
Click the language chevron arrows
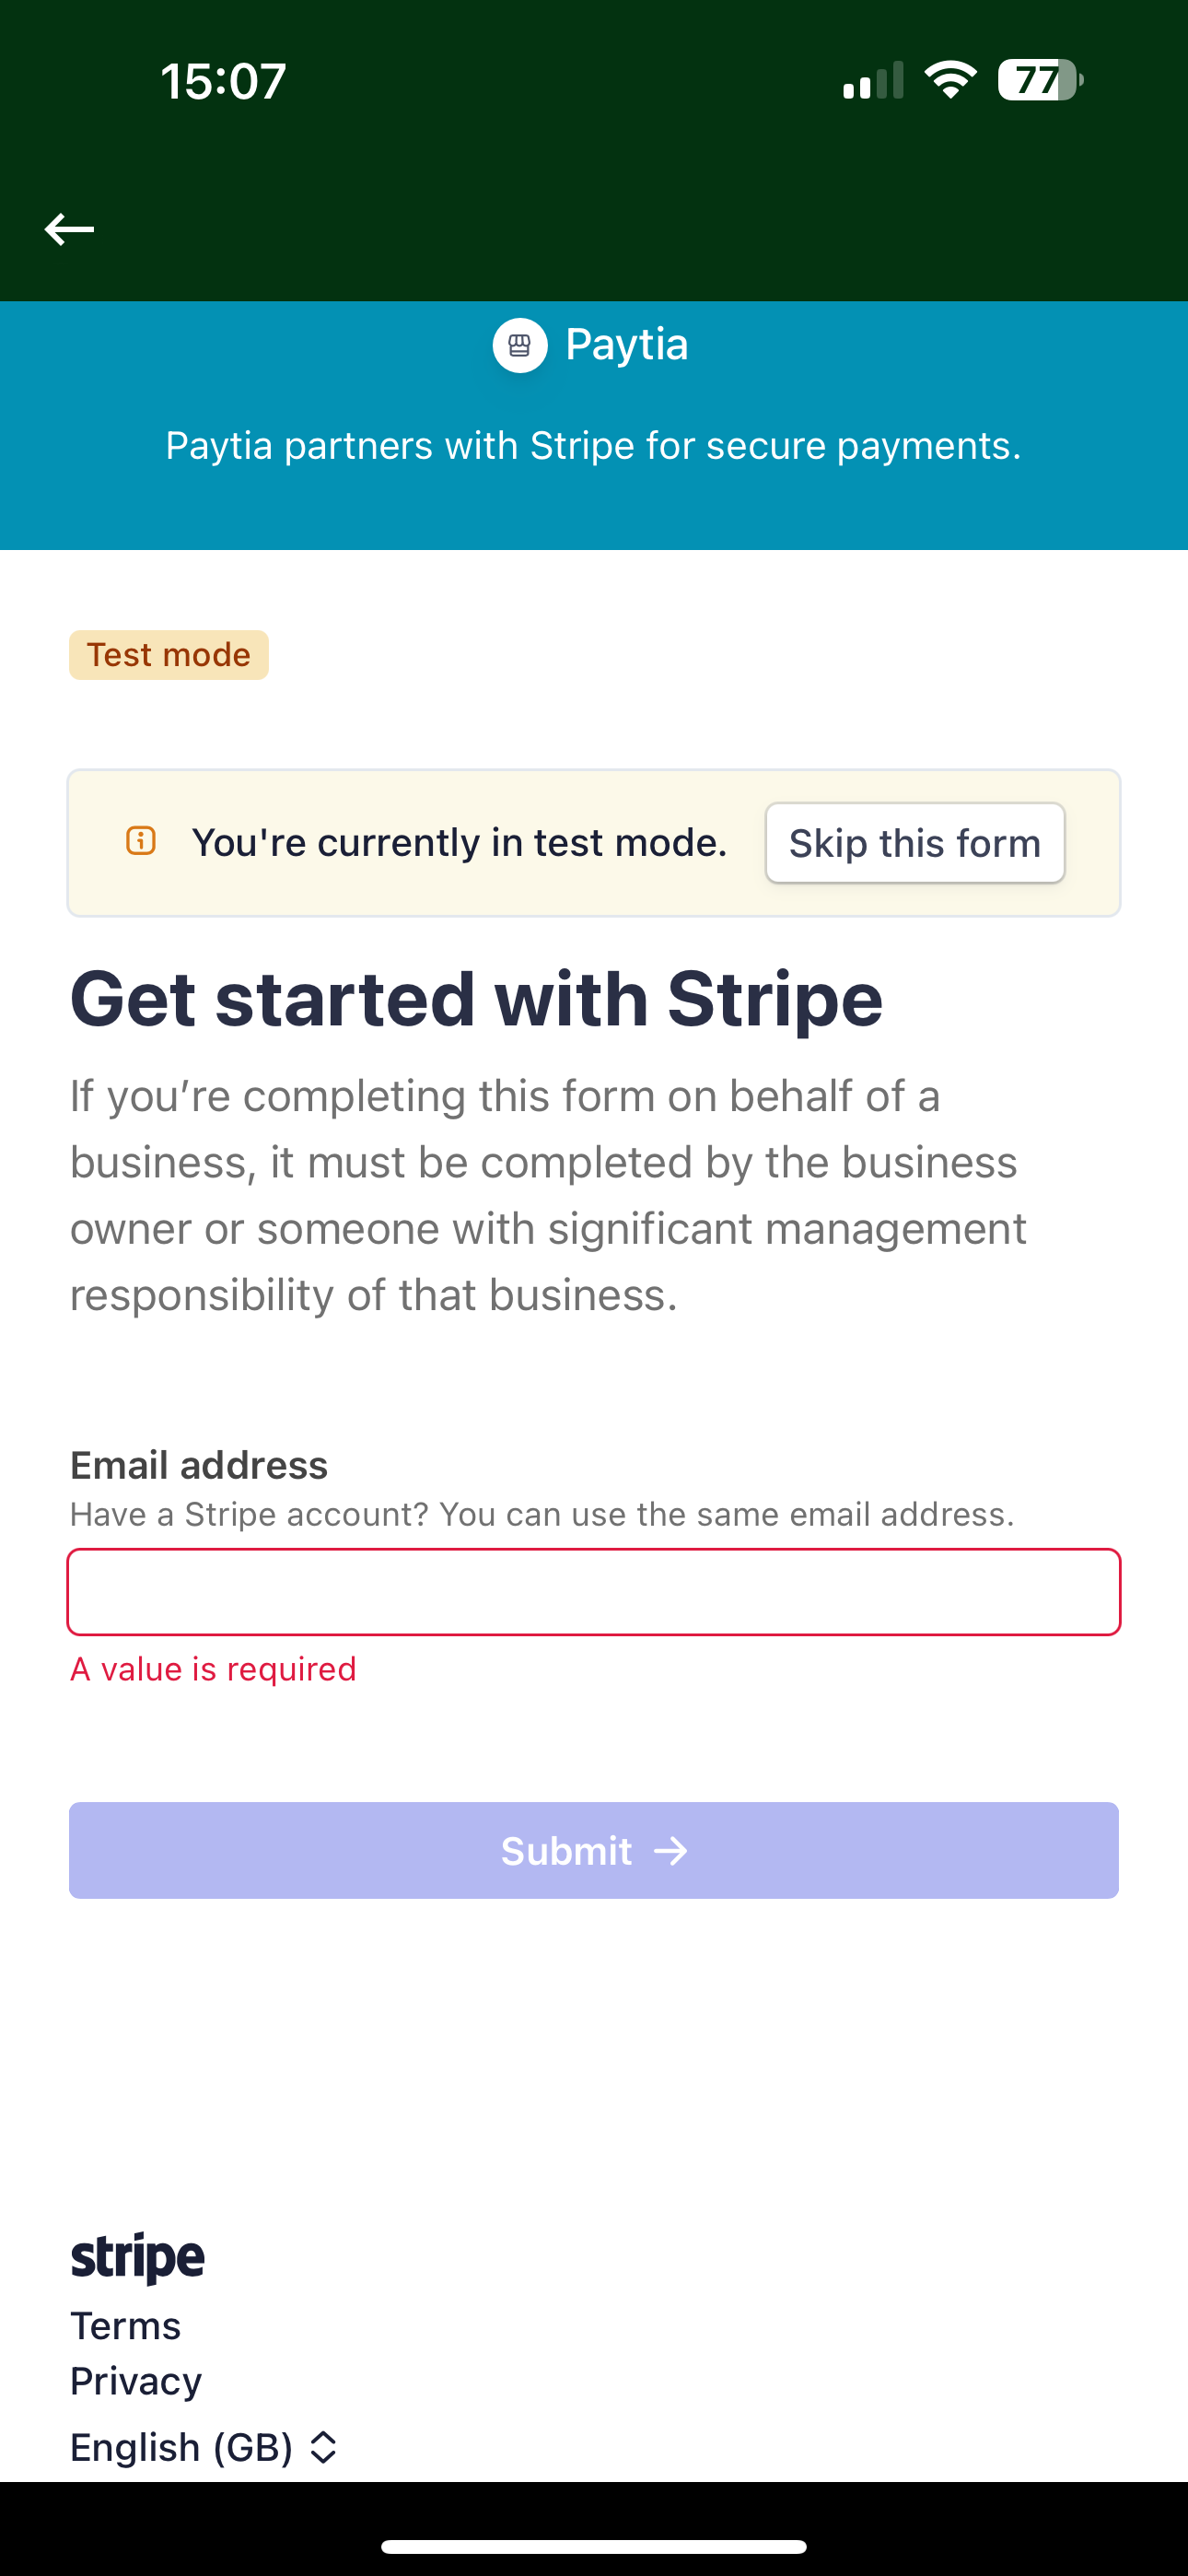[323, 2447]
